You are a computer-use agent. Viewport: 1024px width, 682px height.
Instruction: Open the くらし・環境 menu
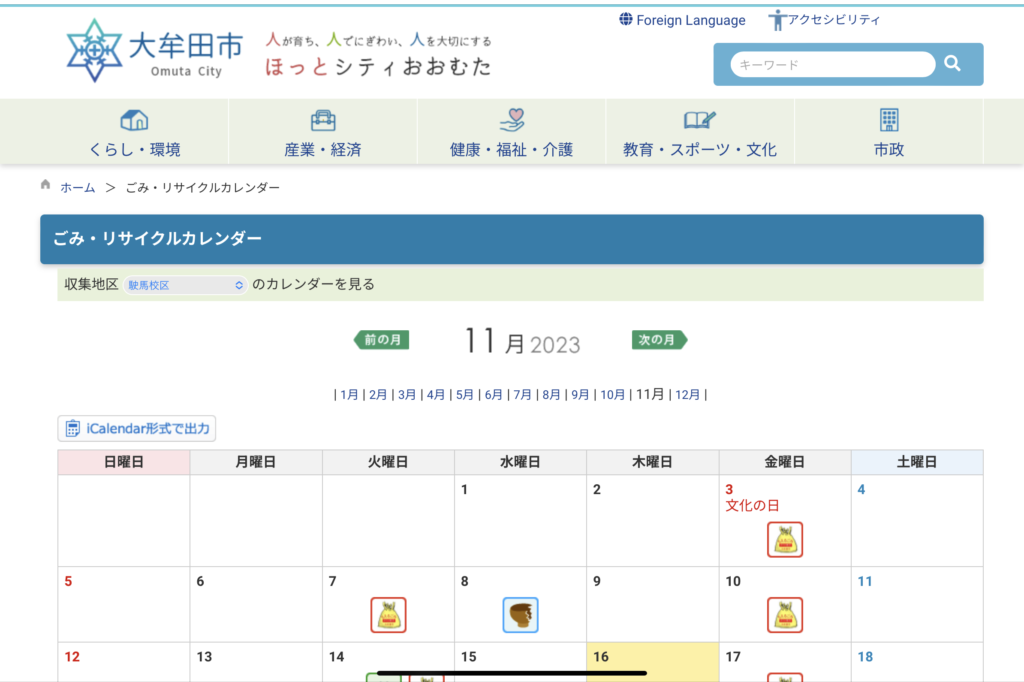[x=134, y=133]
